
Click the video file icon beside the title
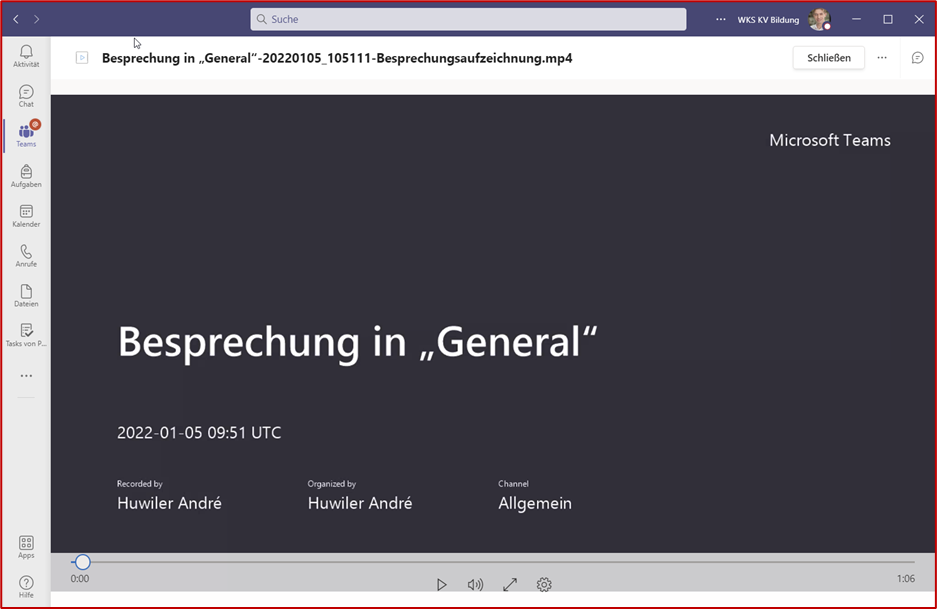[x=82, y=58]
